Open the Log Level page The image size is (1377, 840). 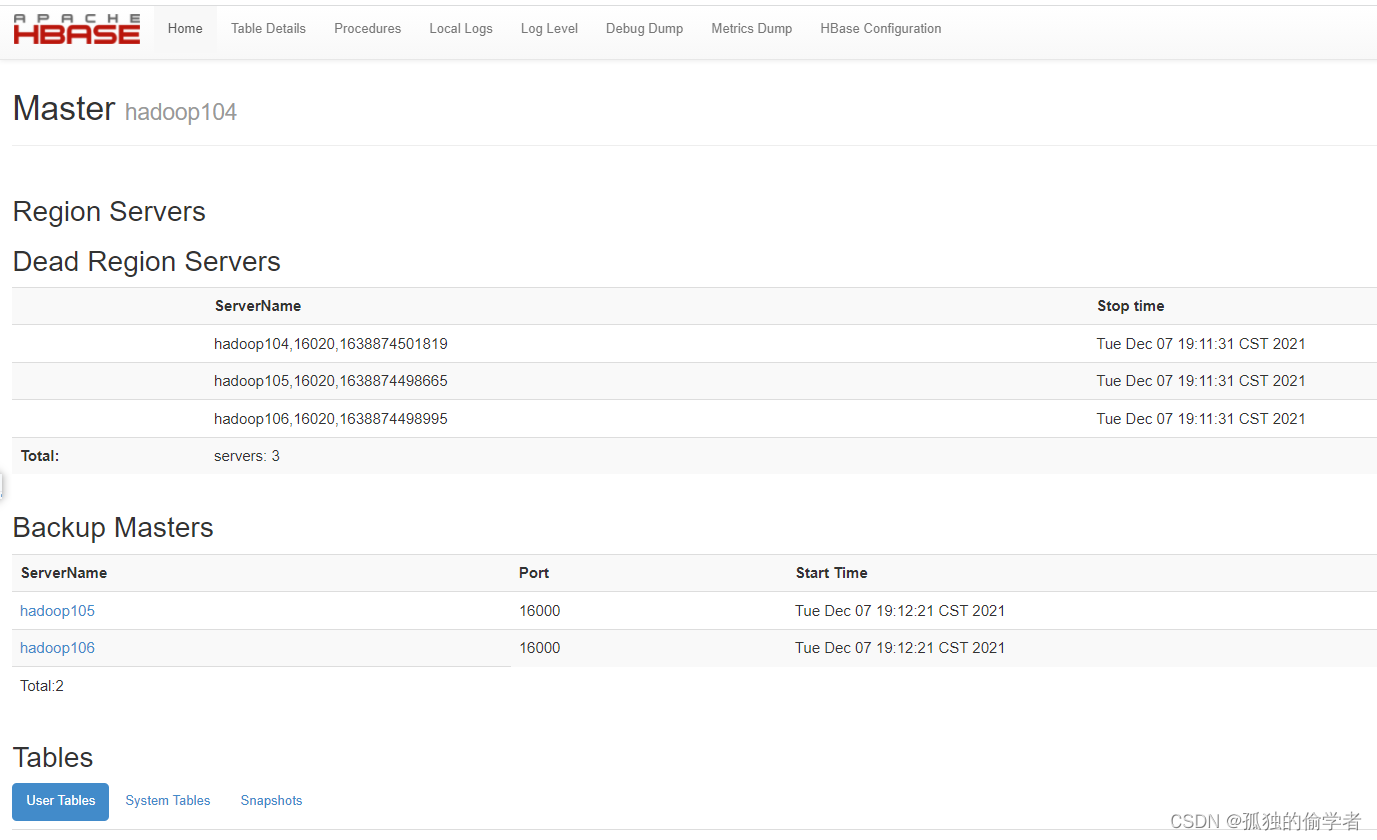[x=549, y=29]
